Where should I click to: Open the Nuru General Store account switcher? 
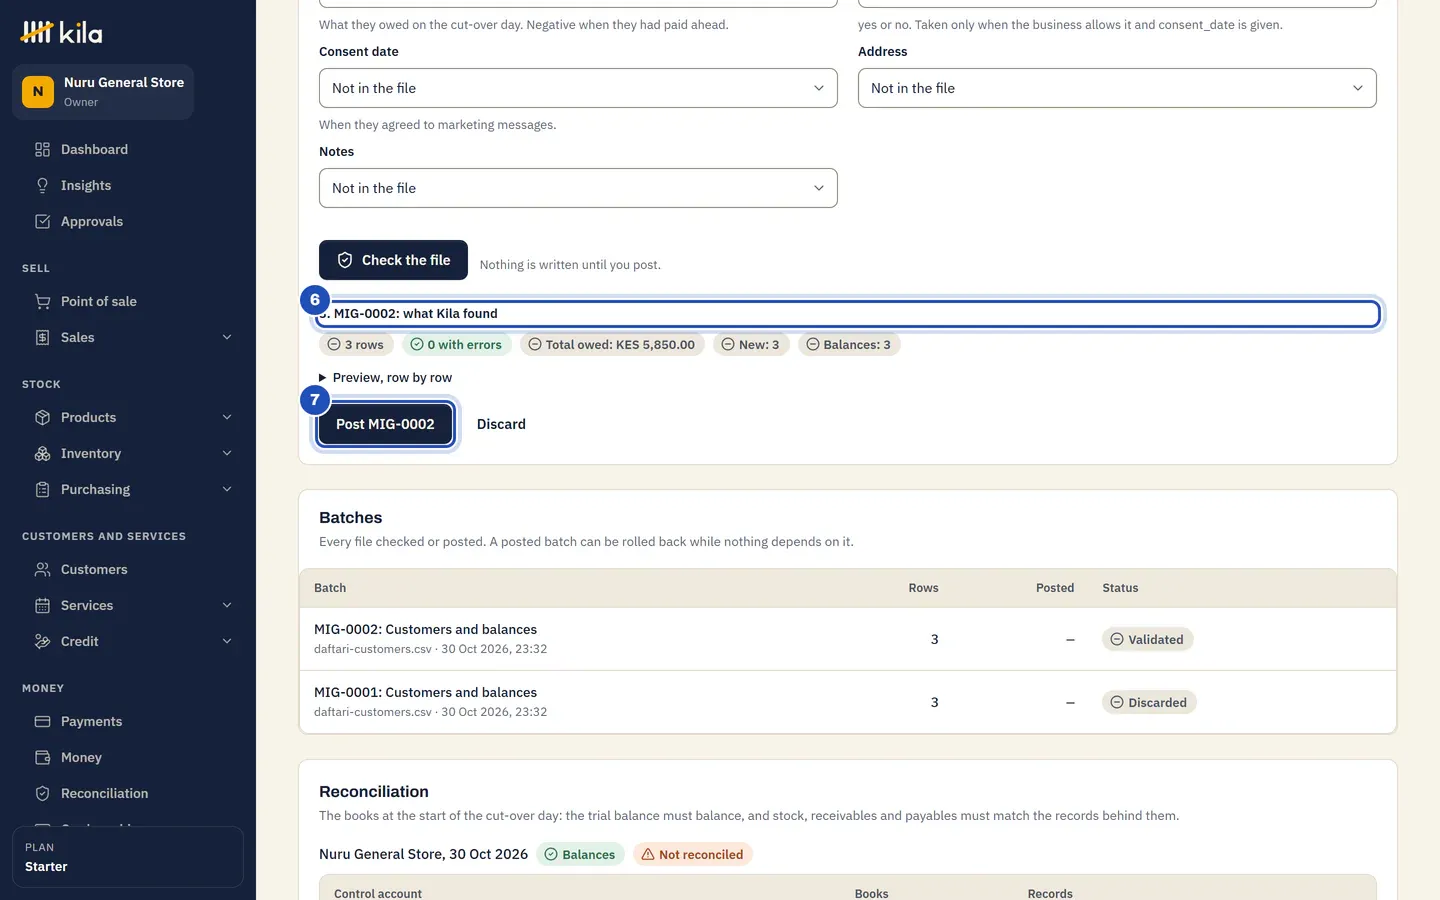point(103,91)
